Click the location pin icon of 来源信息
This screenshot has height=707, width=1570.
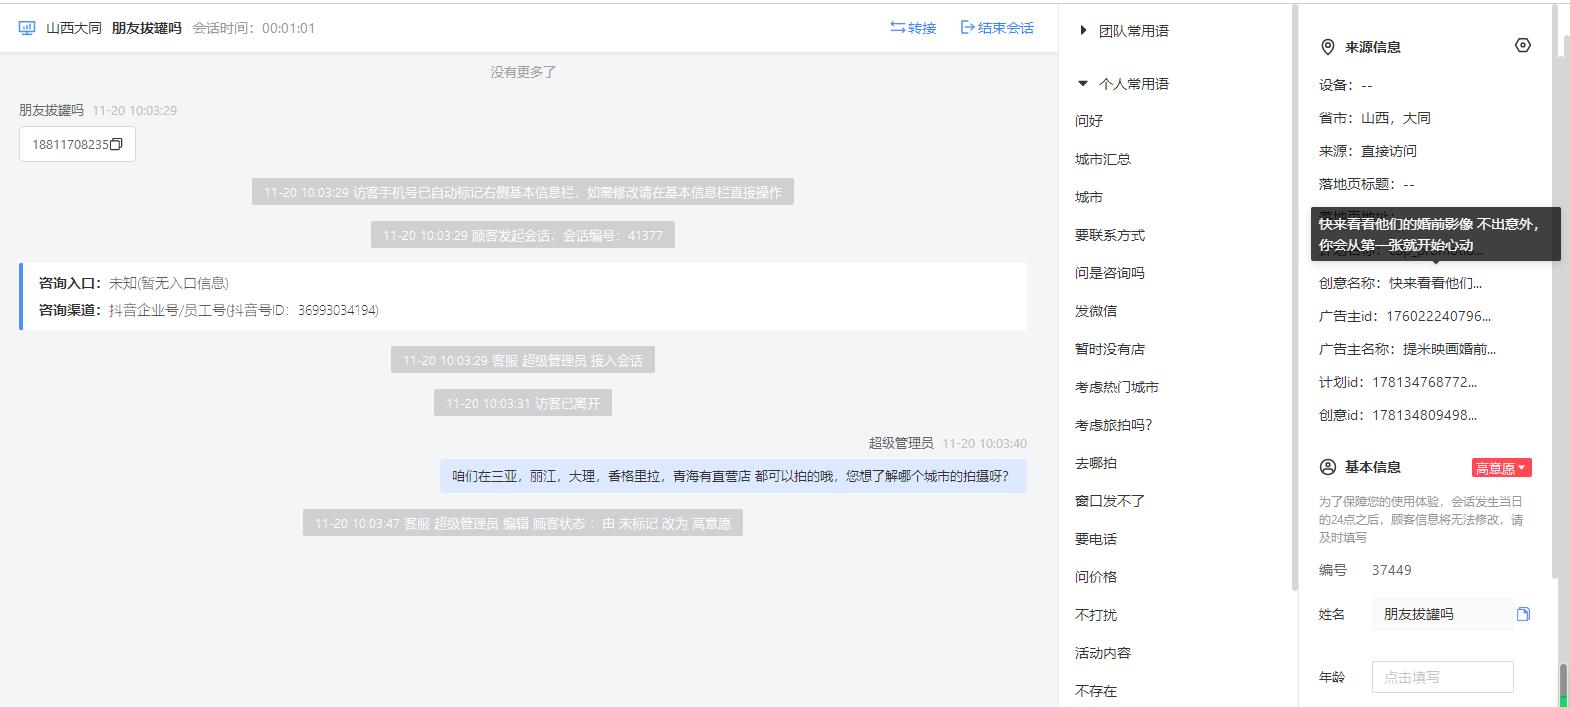[1328, 47]
